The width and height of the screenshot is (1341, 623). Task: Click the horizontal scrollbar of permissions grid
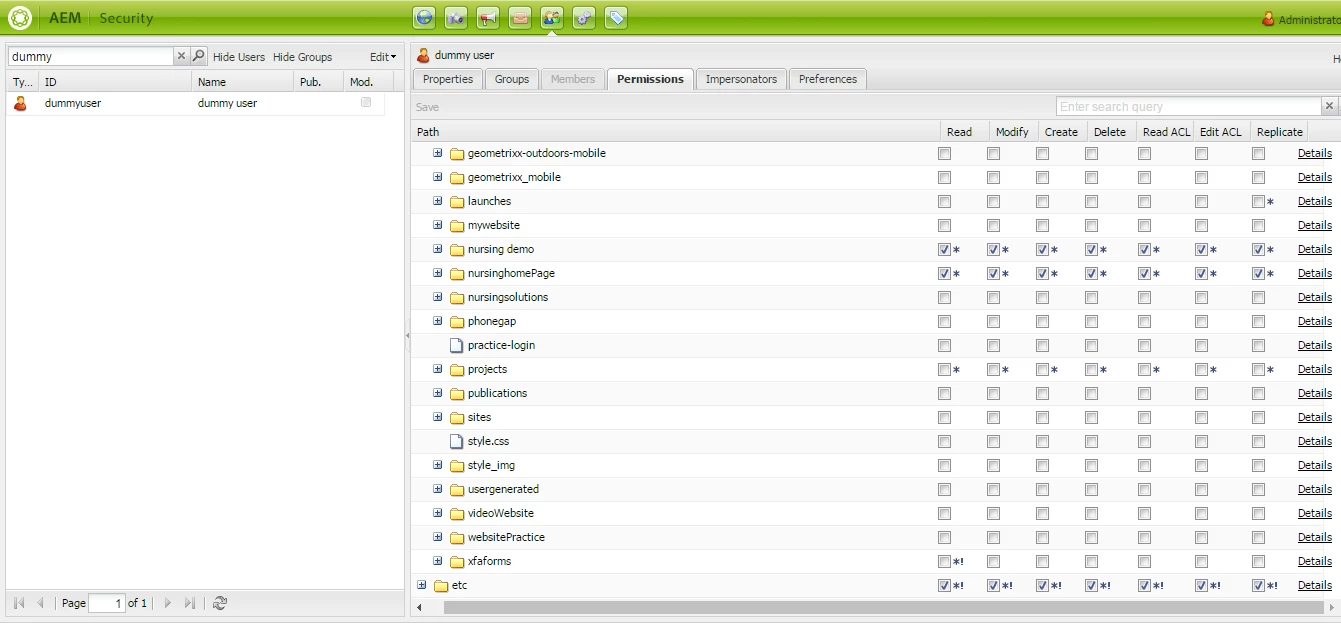(x=883, y=607)
